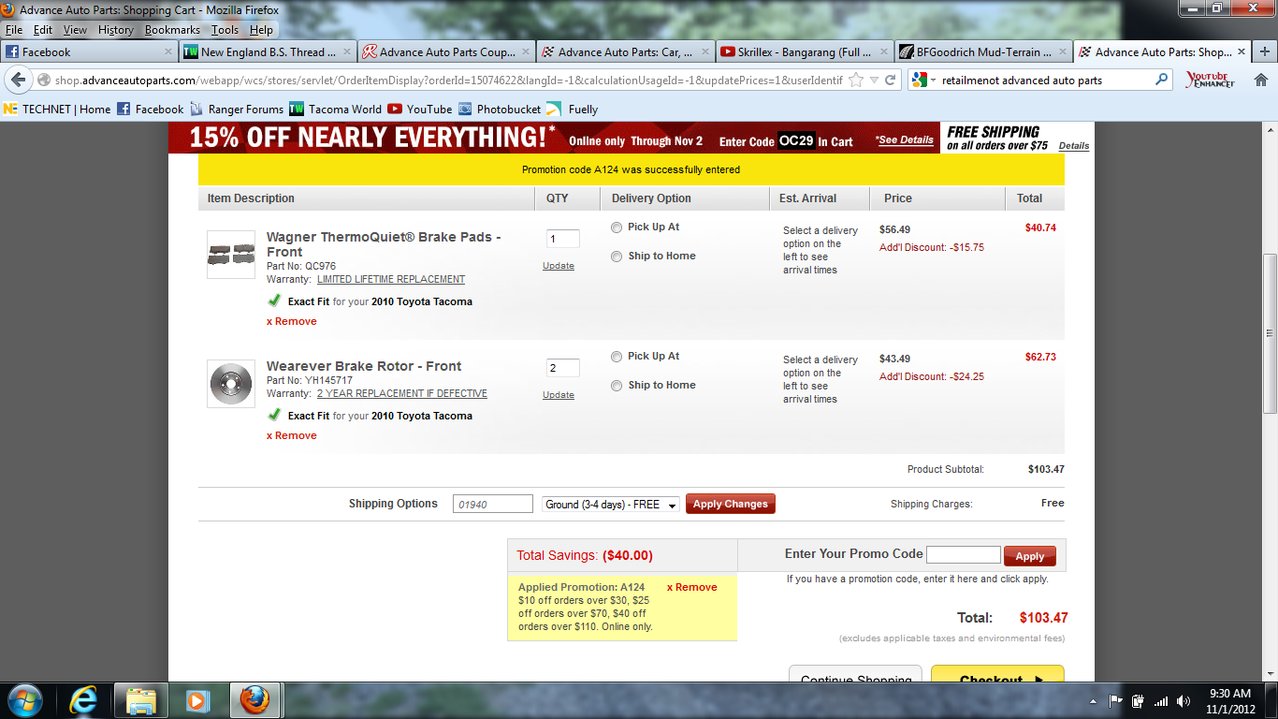Click Update under Wearever brake rotor quantity
1278x719 pixels.
click(558, 395)
